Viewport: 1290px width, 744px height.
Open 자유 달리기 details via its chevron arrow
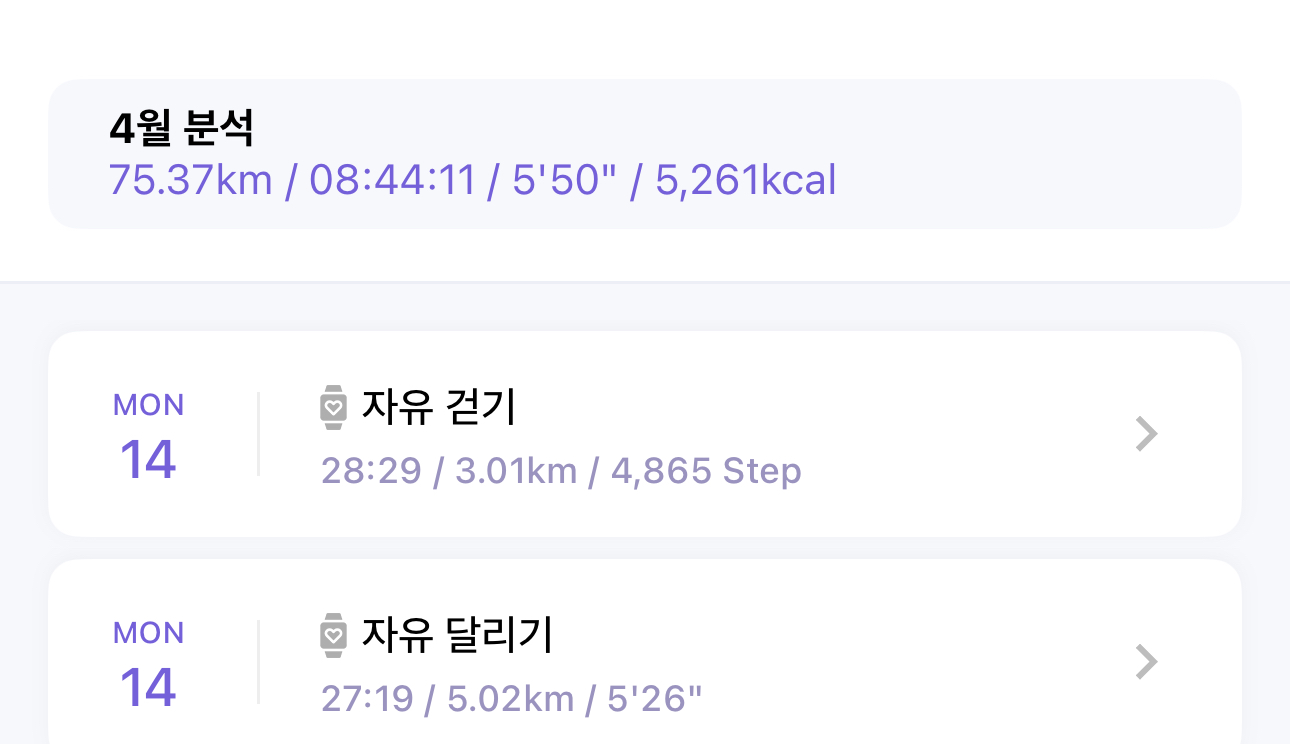tap(1147, 662)
